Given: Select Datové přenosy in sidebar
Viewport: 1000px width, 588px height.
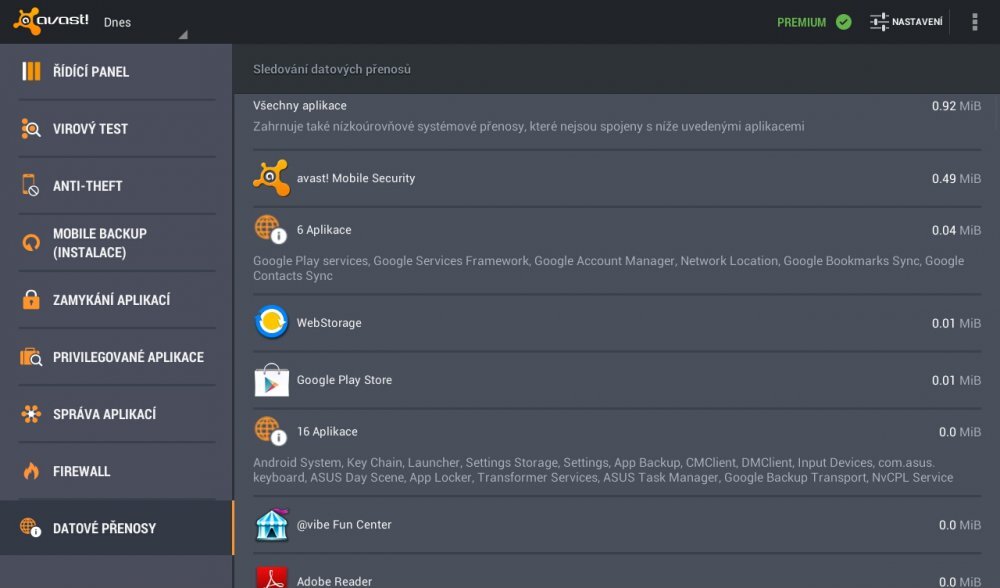Looking at the screenshot, I should point(105,528).
